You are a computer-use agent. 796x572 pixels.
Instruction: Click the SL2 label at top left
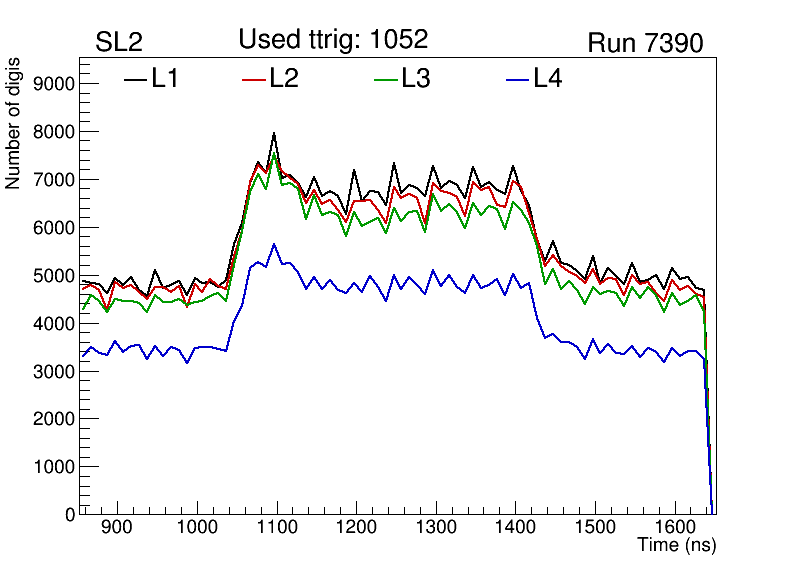tap(119, 43)
